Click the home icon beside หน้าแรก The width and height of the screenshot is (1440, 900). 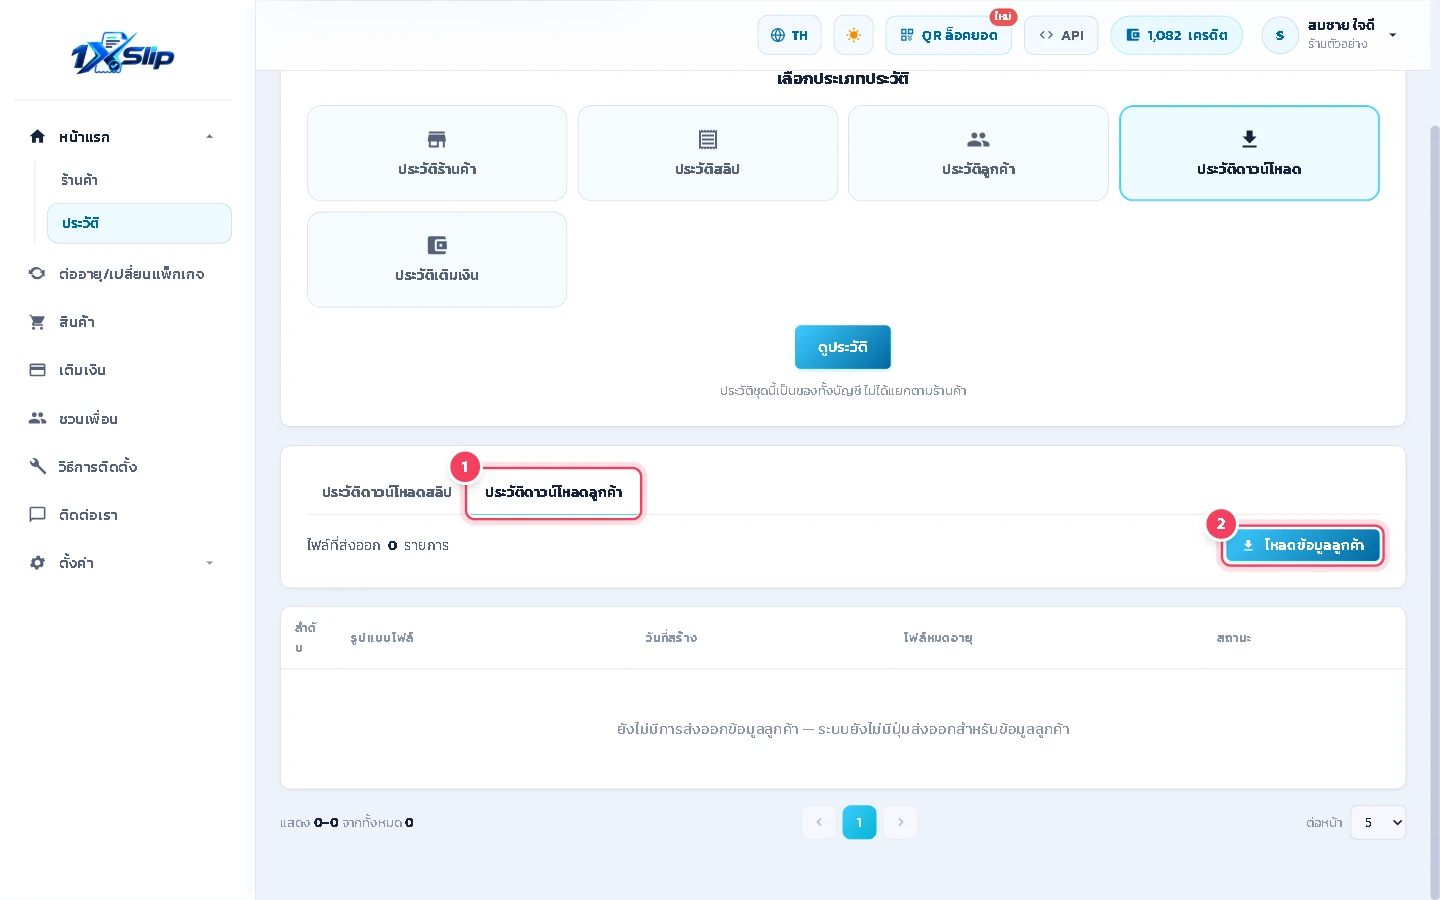(x=37, y=137)
